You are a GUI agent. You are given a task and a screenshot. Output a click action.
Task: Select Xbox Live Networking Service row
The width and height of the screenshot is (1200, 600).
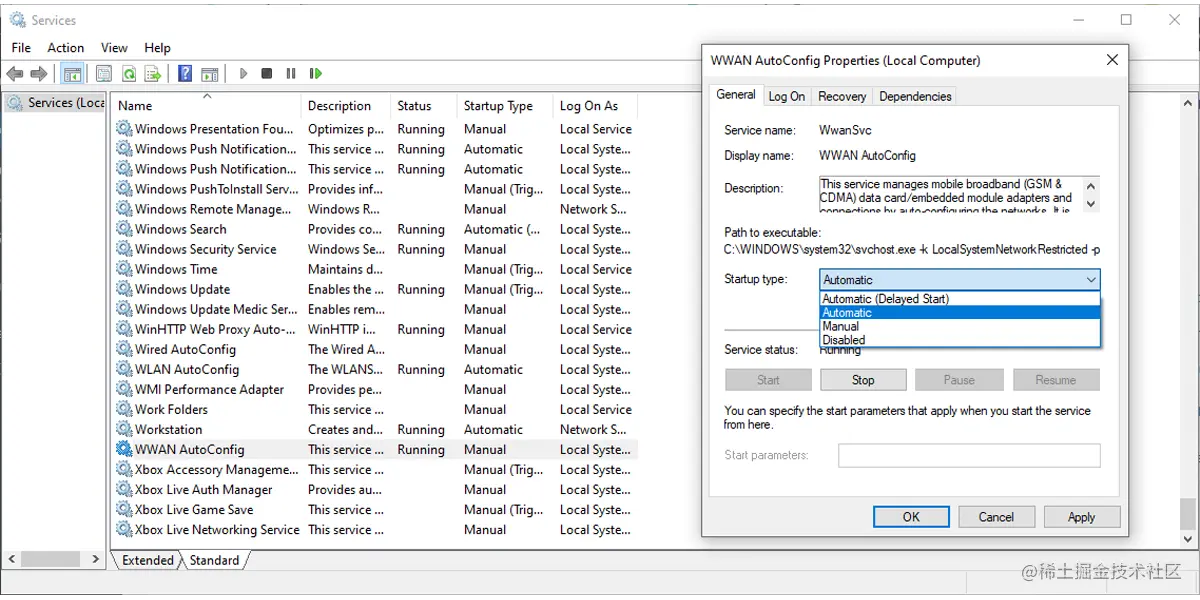tap(375, 529)
